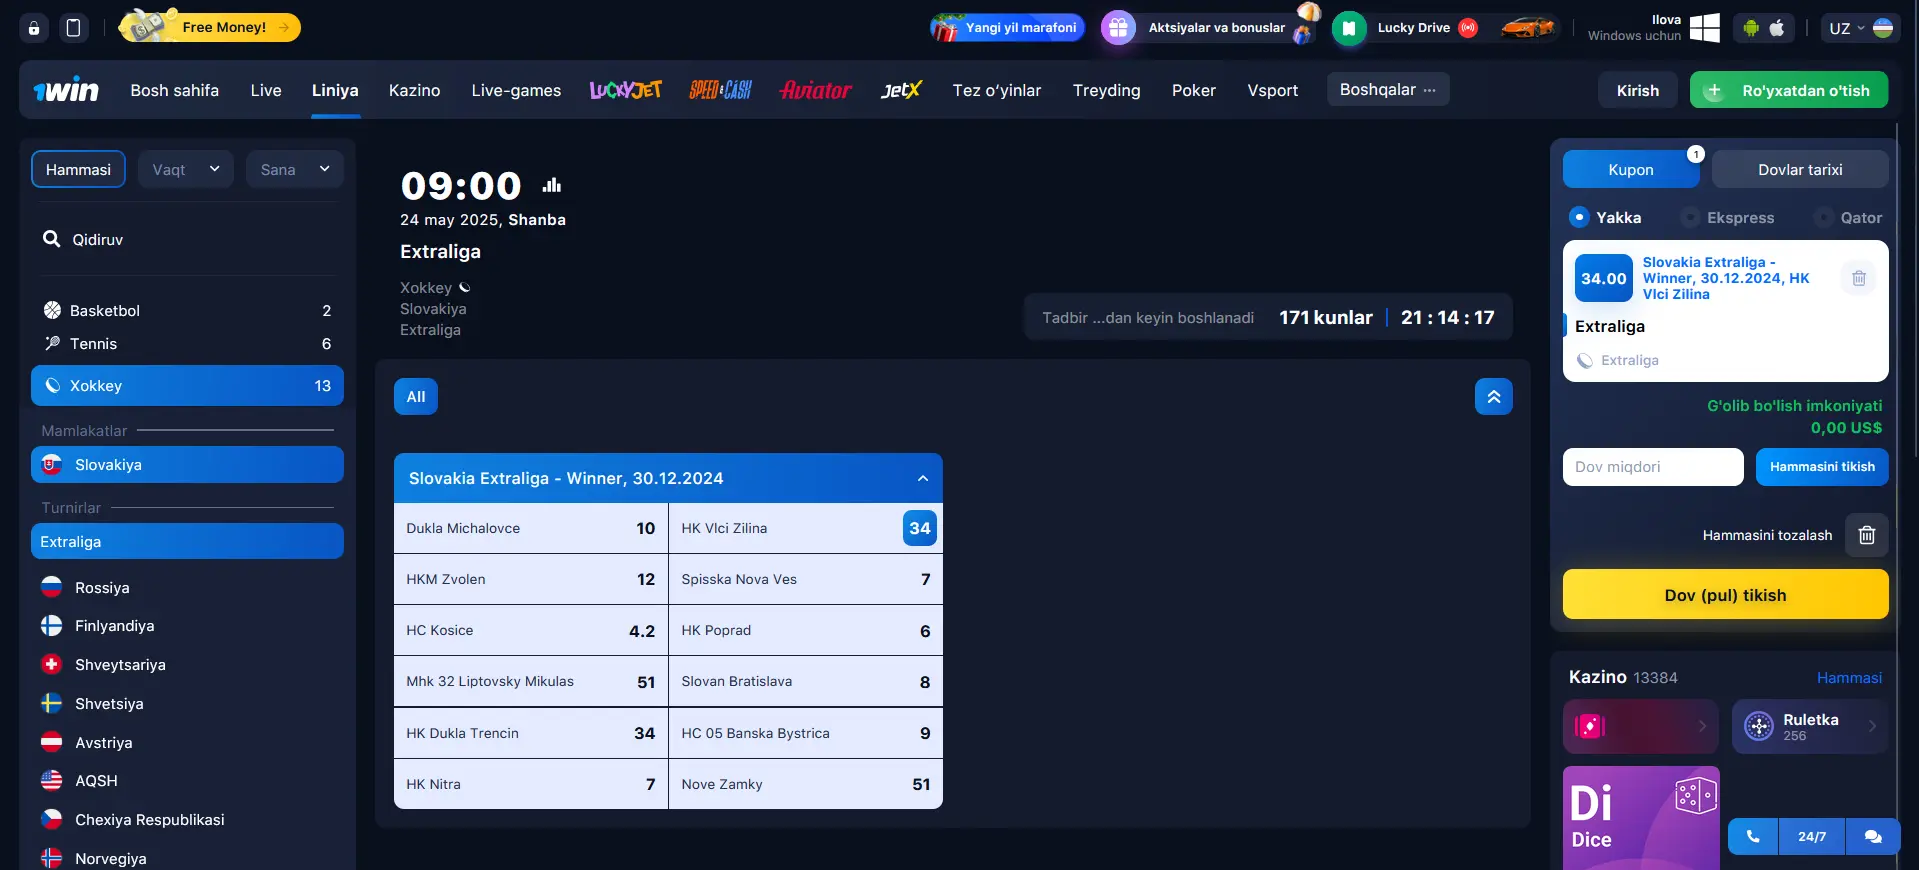Click the Finlyandiya flag icon
Screen dimensions: 1919x870
51,626
